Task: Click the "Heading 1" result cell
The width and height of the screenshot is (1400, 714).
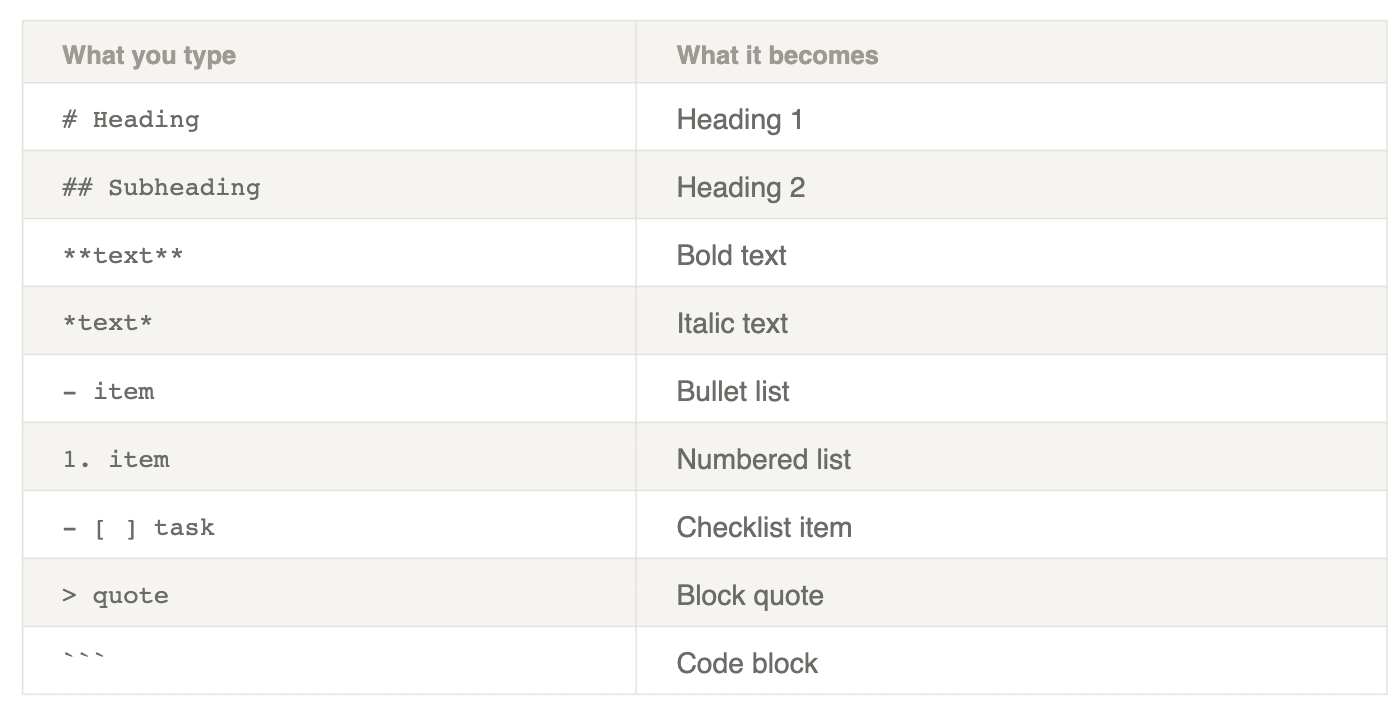Action: pos(739,120)
